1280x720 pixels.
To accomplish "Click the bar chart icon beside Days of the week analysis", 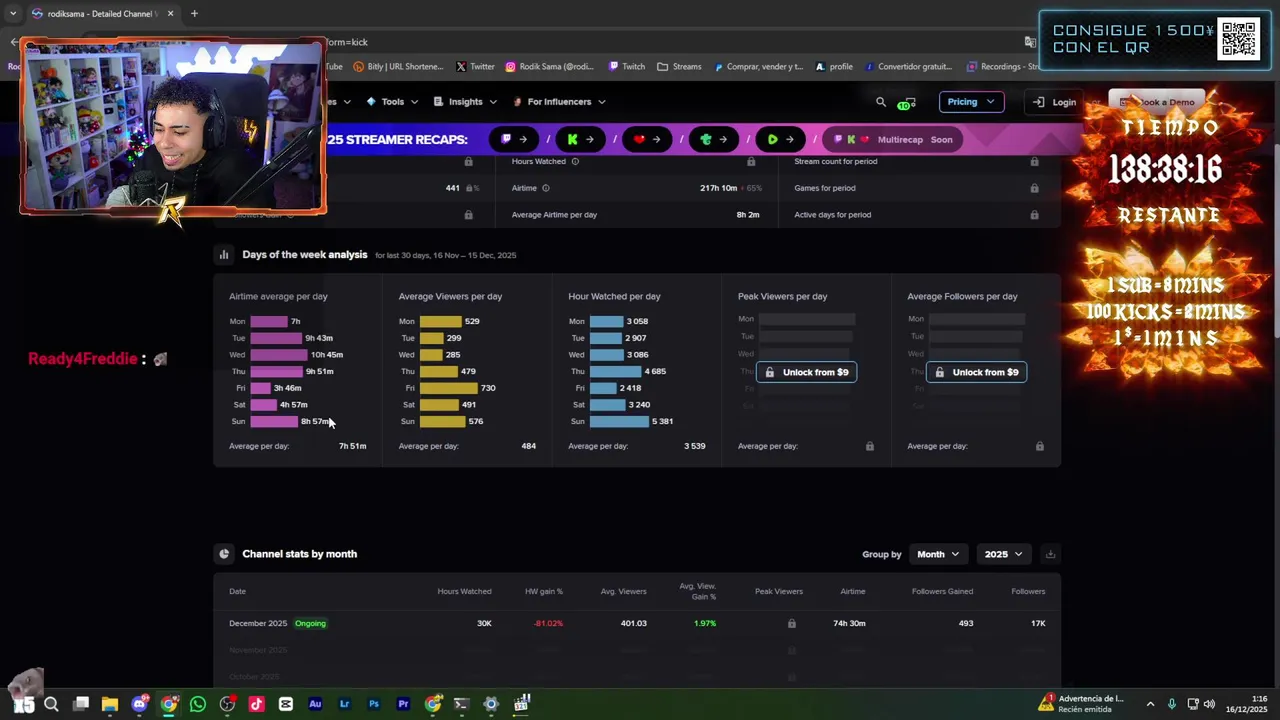I will coord(224,255).
